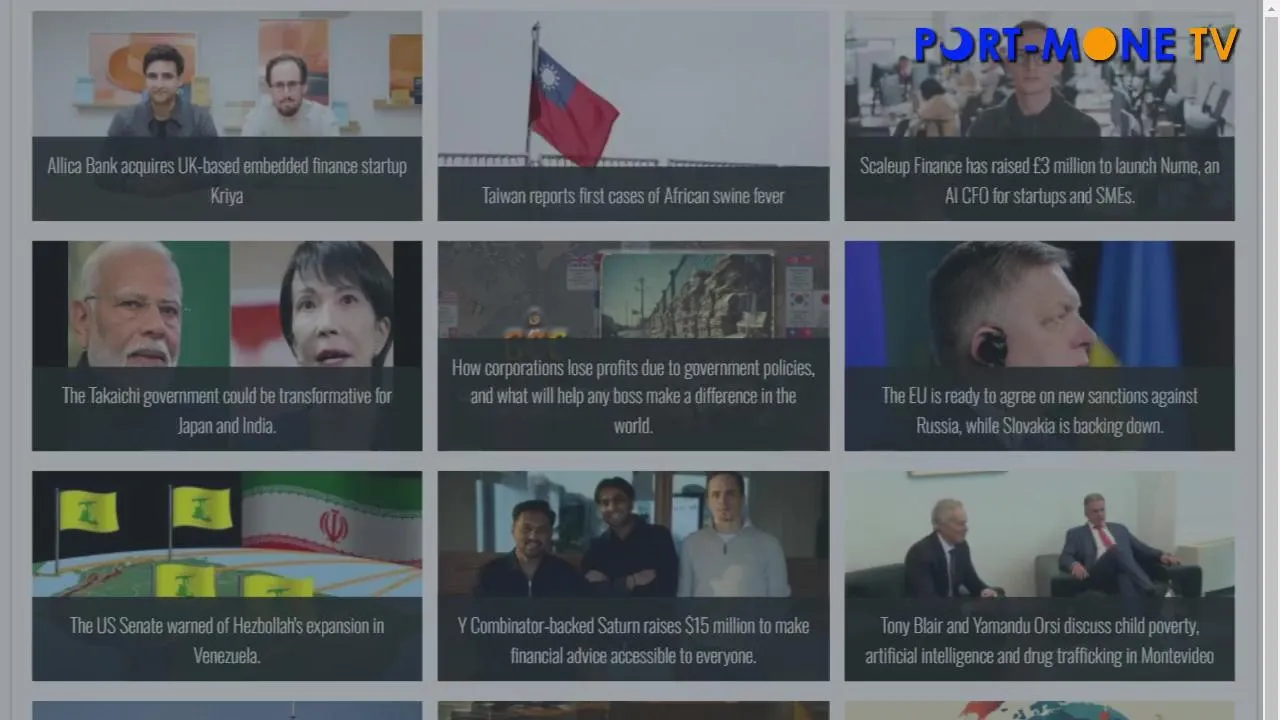
Task: Open the Tony Blair and Yamandu Orsi headline
Action: (1039, 640)
